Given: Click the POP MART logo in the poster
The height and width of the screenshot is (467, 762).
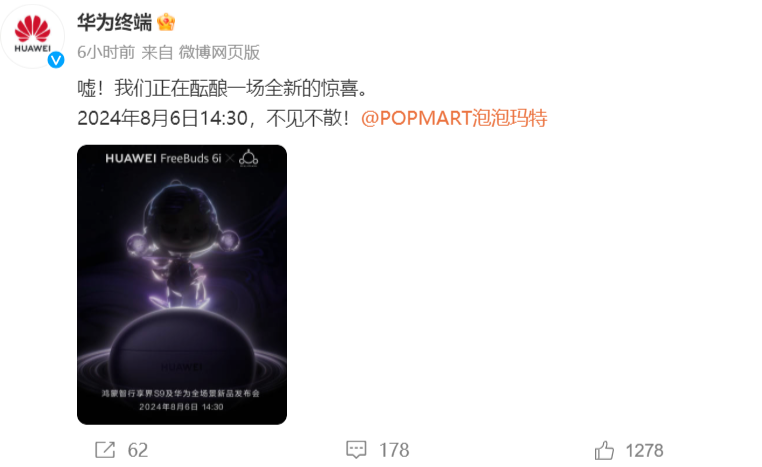Looking at the screenshot, I should click(248, 158).
